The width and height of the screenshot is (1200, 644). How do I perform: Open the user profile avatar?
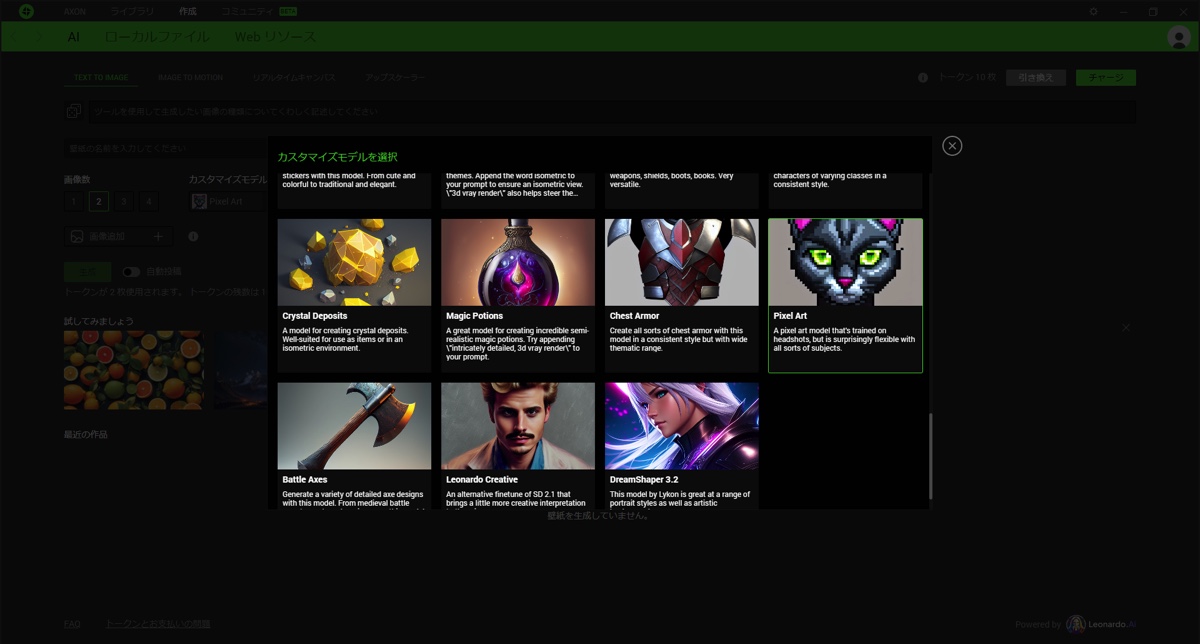[x=1178, y=37]
